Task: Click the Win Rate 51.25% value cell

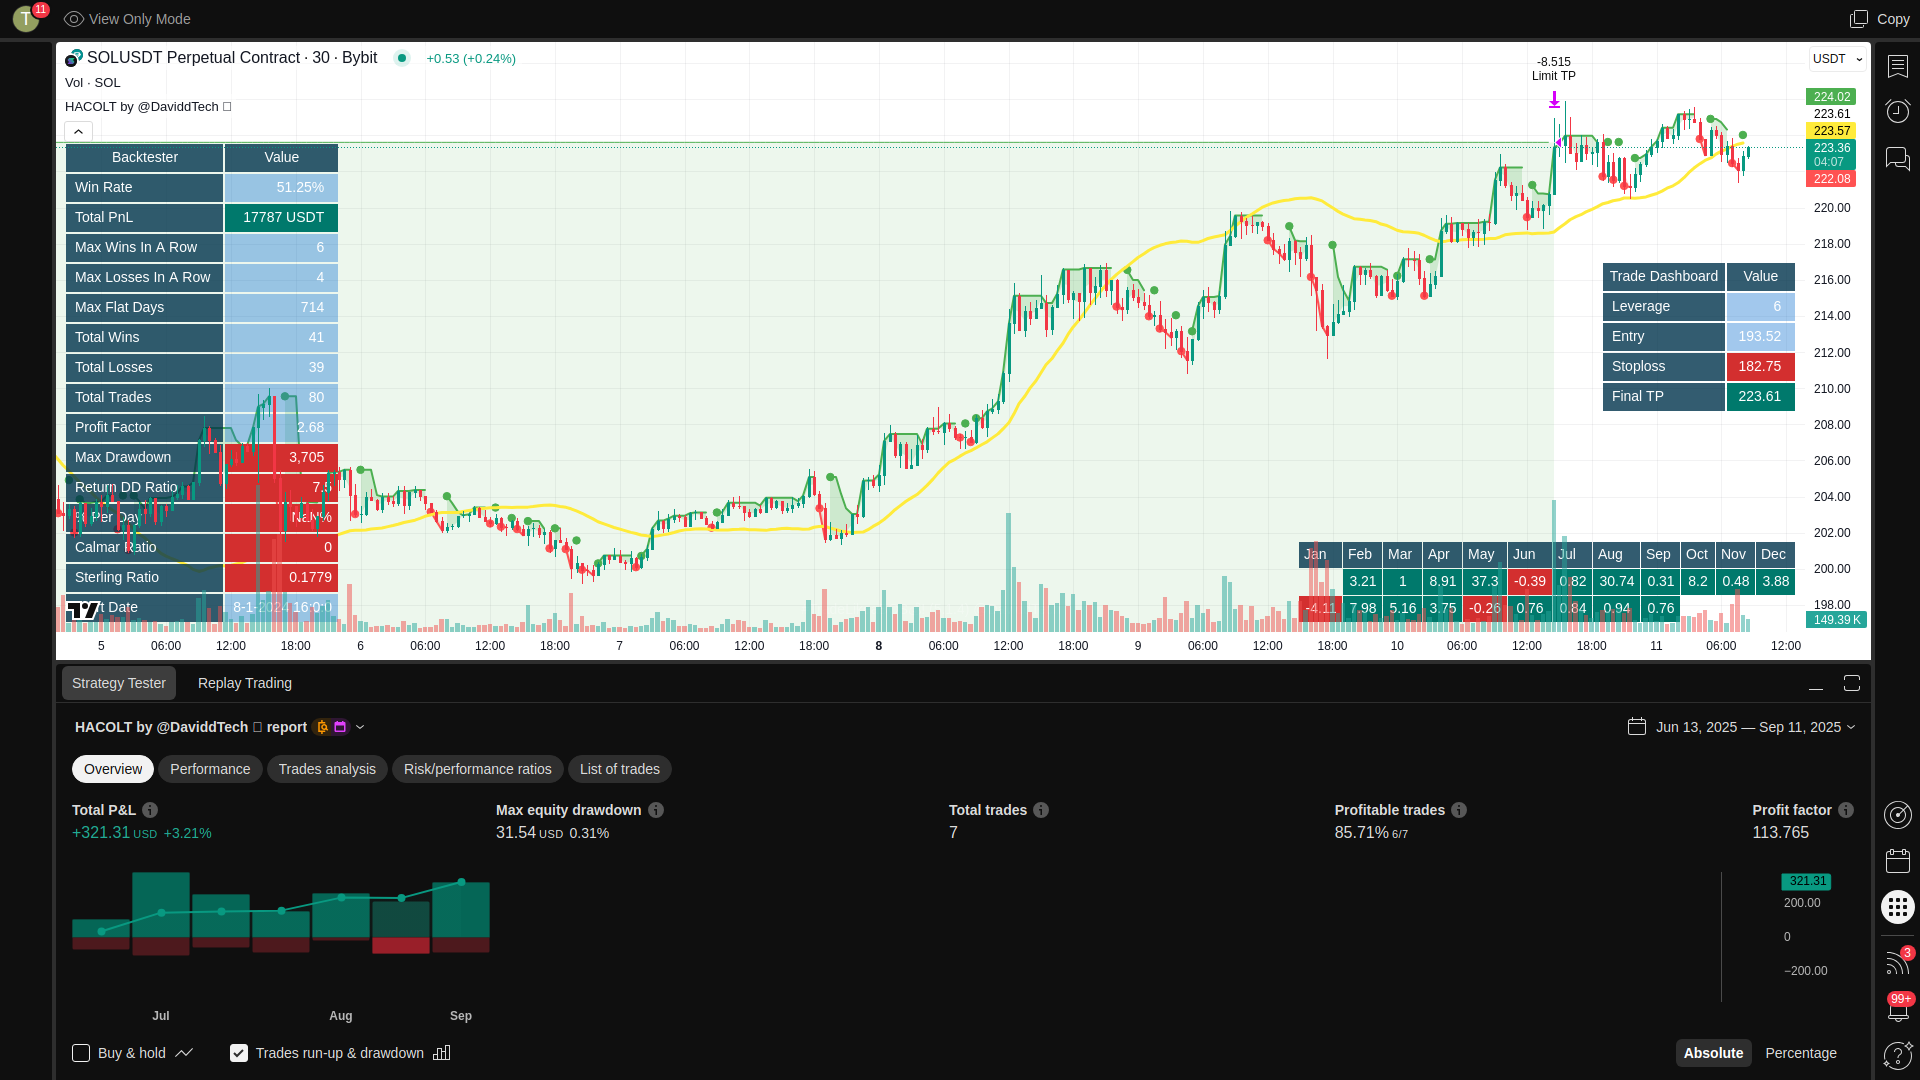Action: click(x=281, y=187)
